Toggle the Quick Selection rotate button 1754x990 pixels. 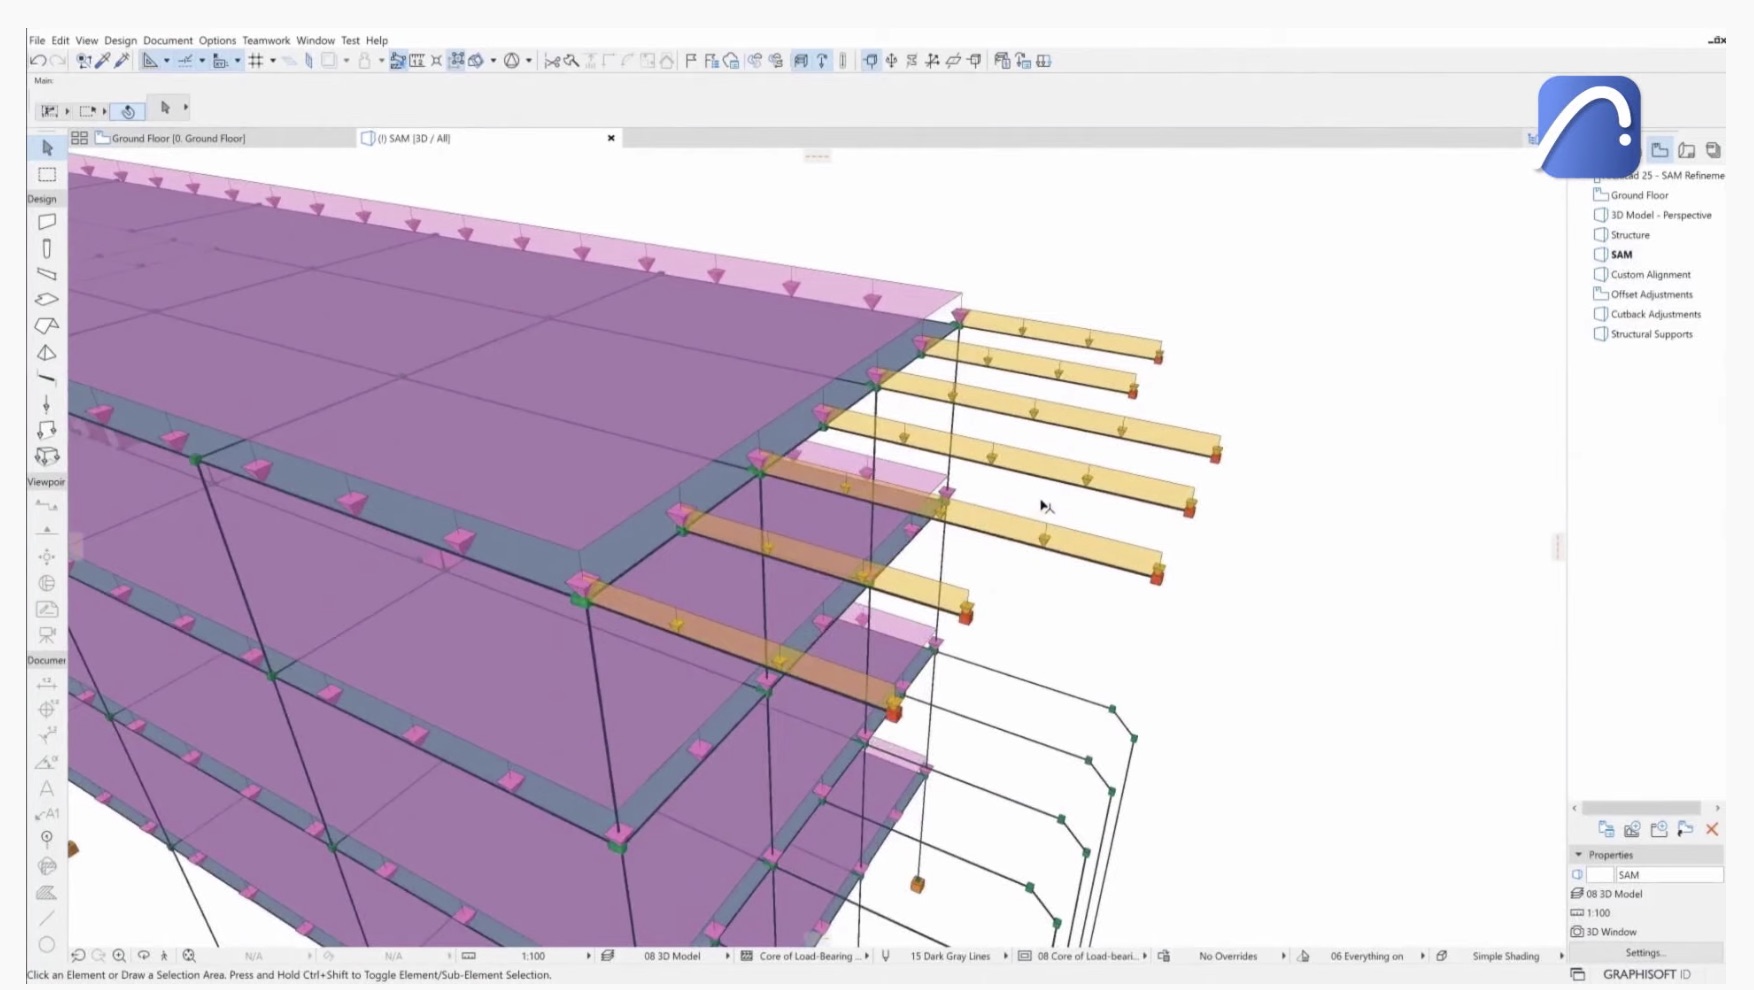(x=128, y=111)
